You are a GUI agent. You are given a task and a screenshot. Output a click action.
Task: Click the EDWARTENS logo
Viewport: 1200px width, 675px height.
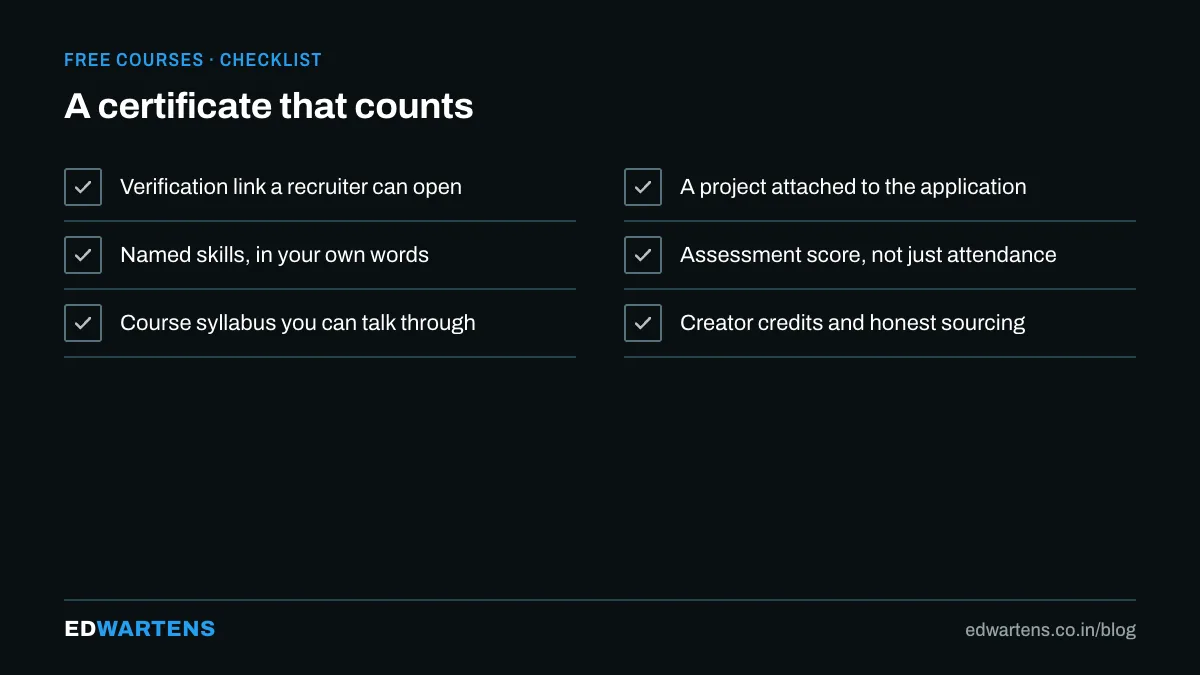(x=140, y=629)
